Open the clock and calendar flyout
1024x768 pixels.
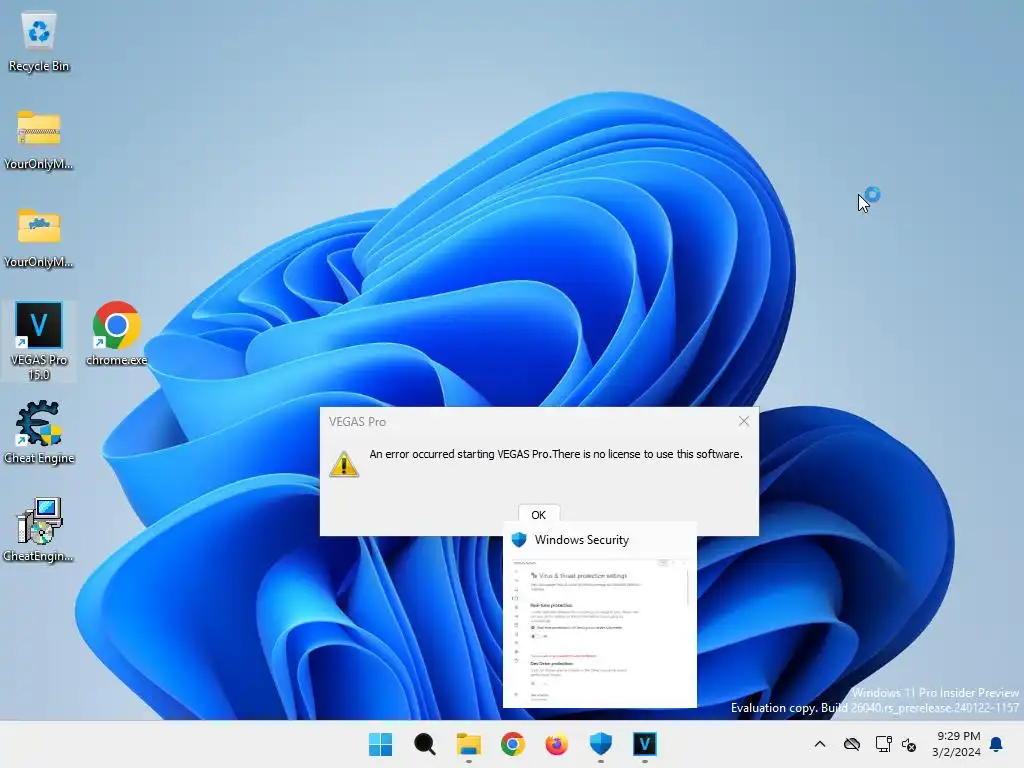tap(956, 744)
